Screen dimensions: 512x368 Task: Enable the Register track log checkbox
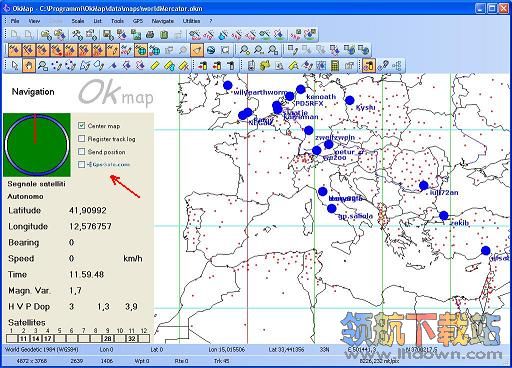click(x=81, y=138)
